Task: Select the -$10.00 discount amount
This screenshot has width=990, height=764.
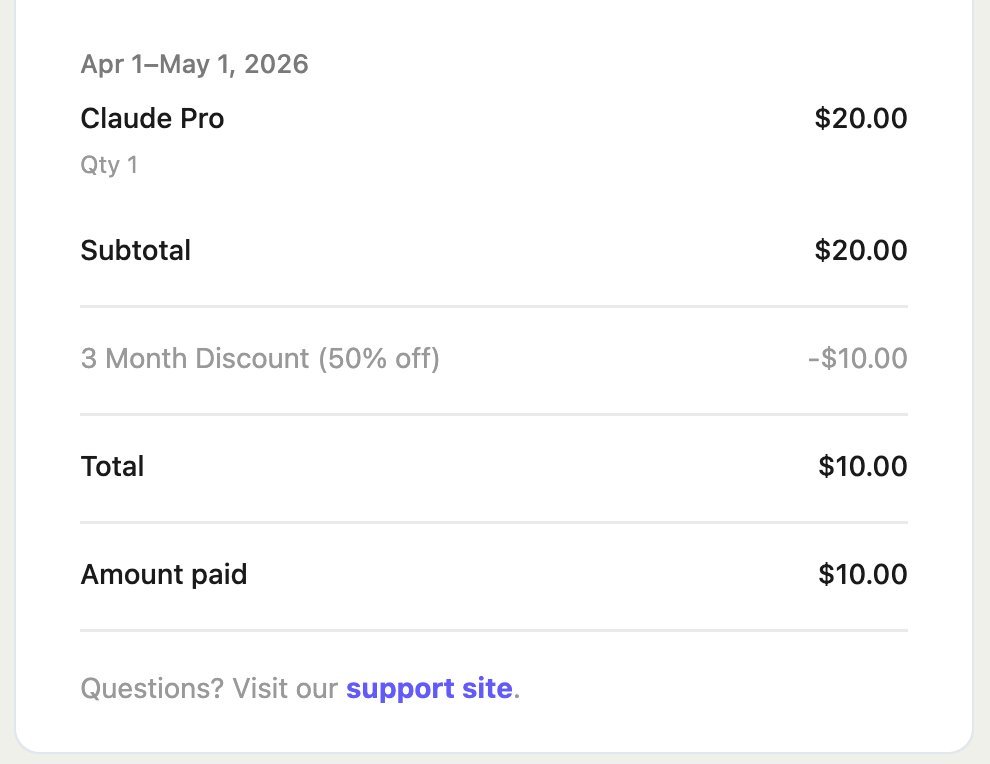Action: 857,359
